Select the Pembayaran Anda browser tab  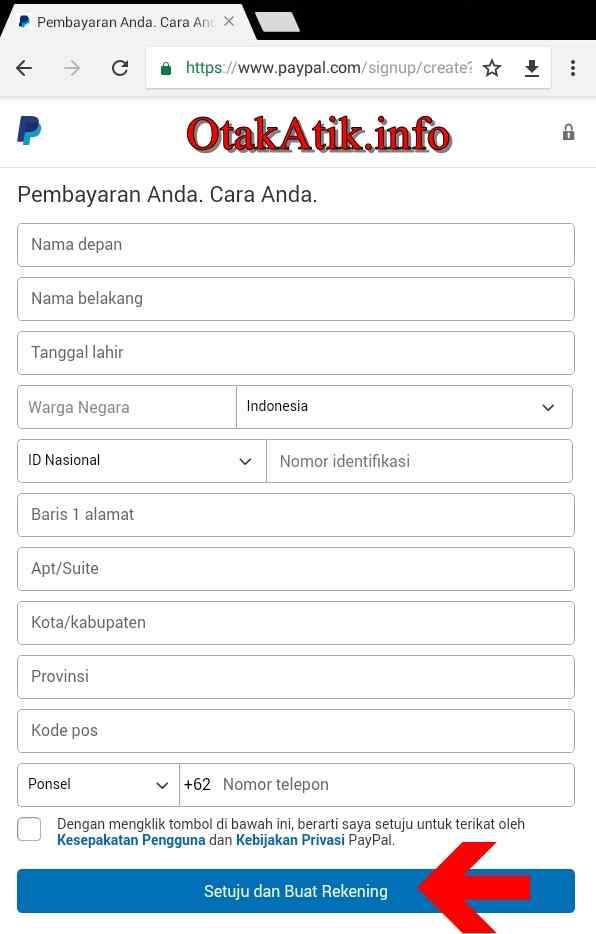click(125, 23)
